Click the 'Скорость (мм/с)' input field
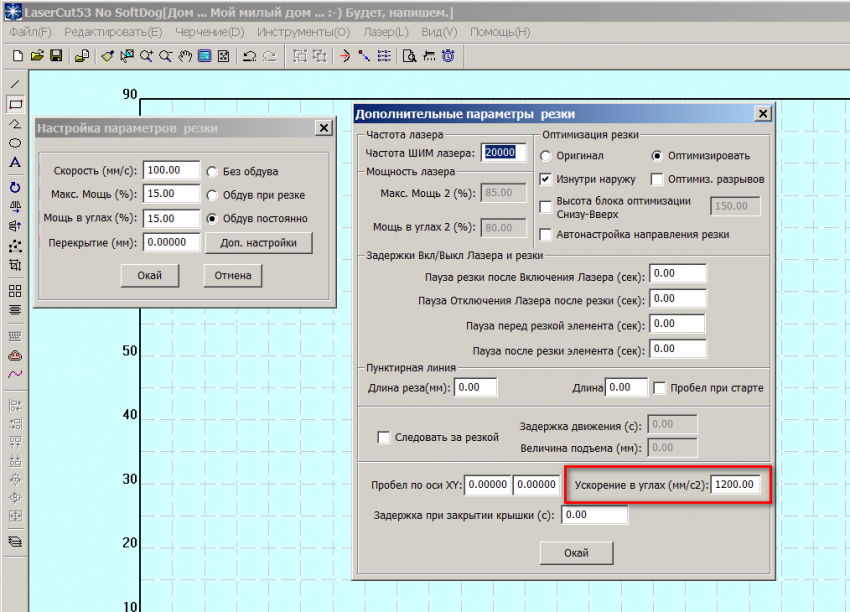This screenshot has width=850, height=612. click(x=171, y=171)
